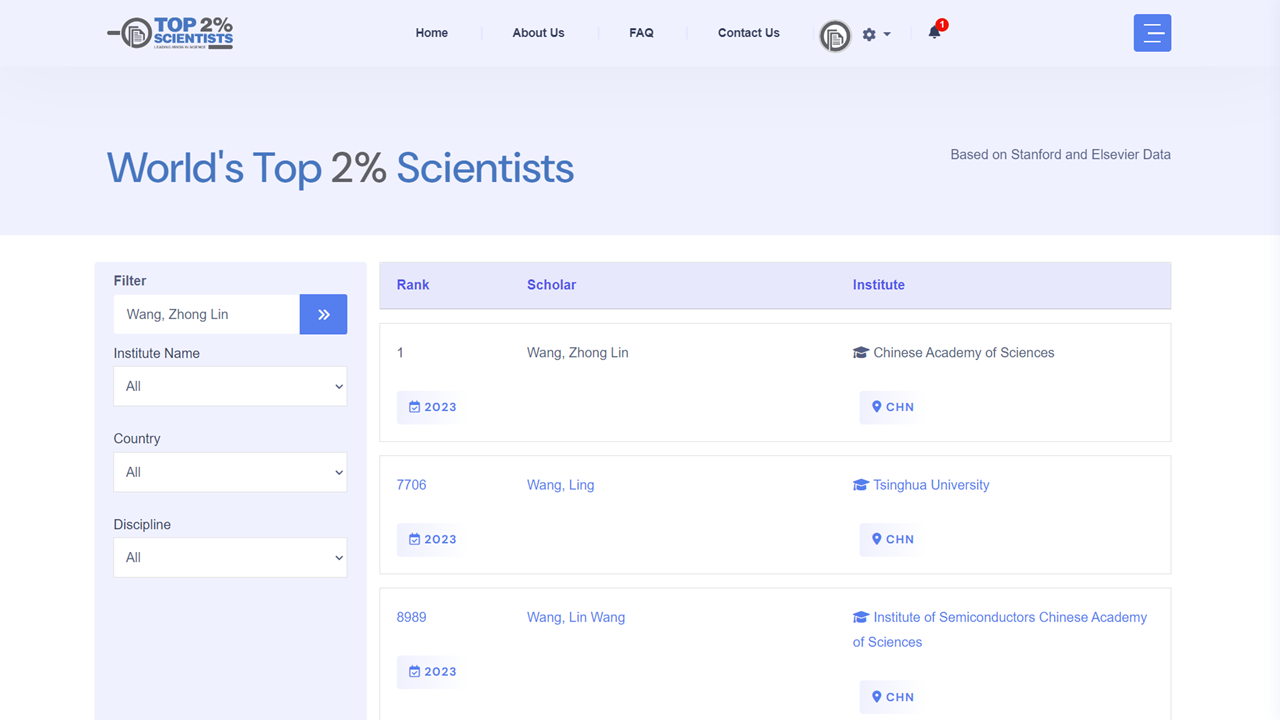
Task: Click the location pin icon beside CHN for Wang, Ling
Action: (876, 539)
